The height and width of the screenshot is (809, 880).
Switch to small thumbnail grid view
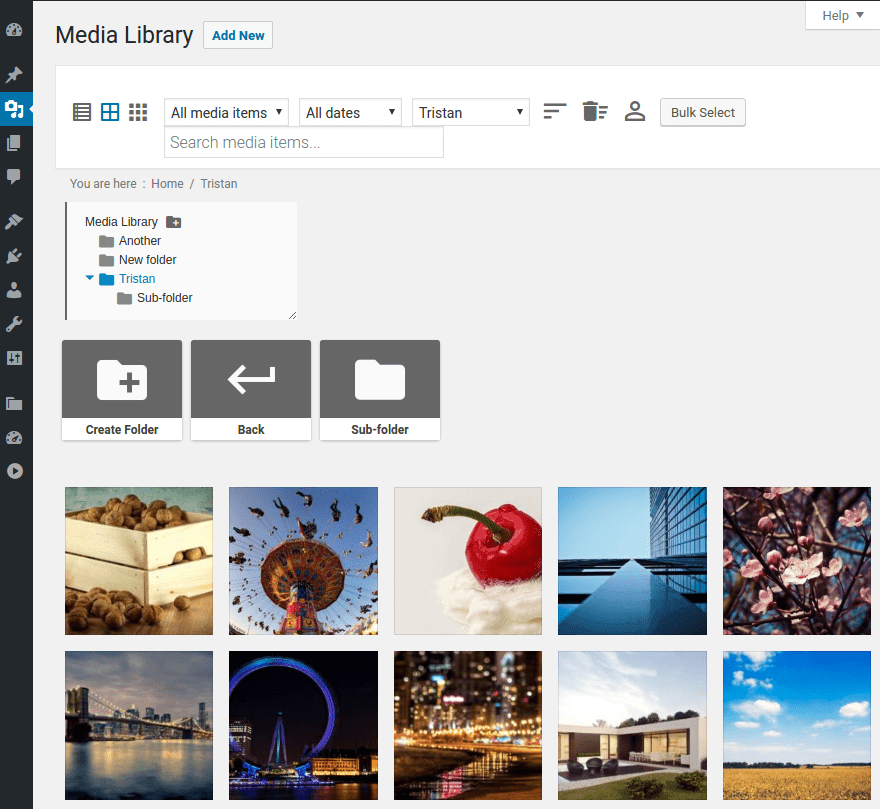click(138, 112)
